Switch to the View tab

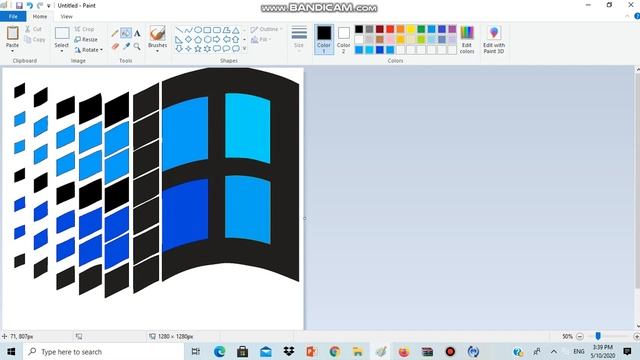tap(67, 16)
